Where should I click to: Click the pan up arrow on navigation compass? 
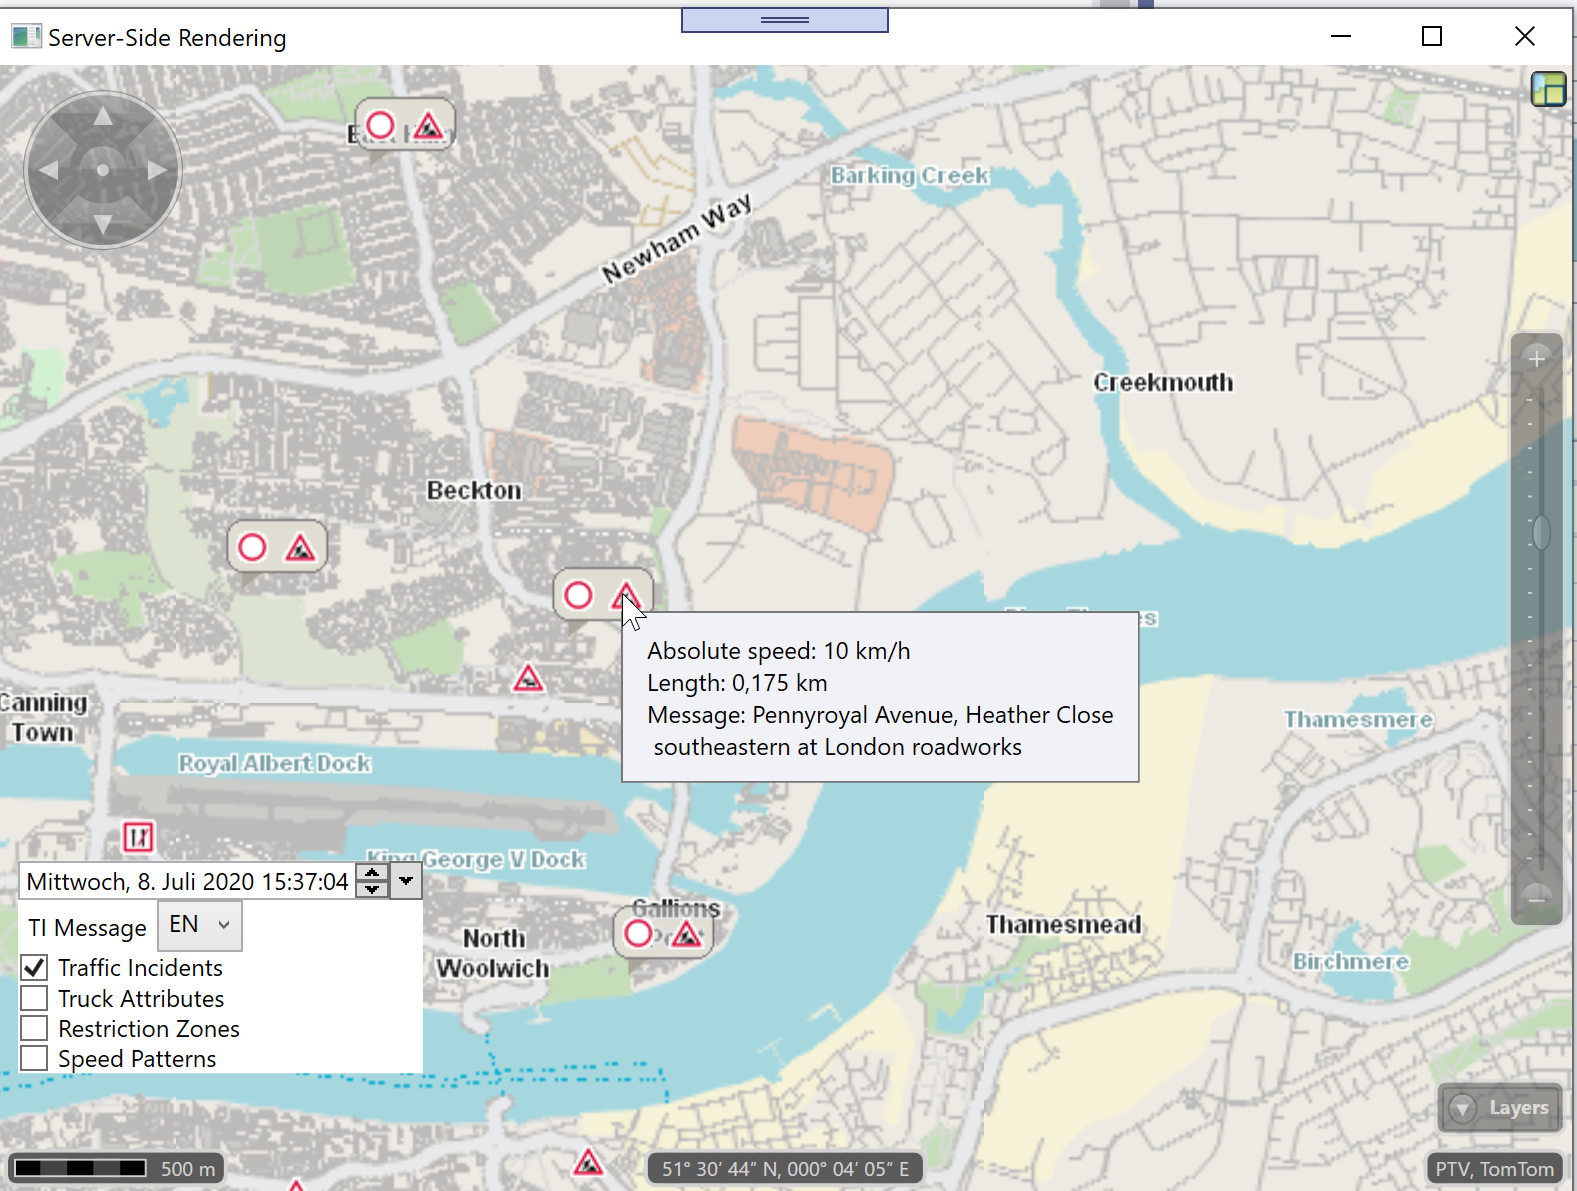(x=102, y=117)
